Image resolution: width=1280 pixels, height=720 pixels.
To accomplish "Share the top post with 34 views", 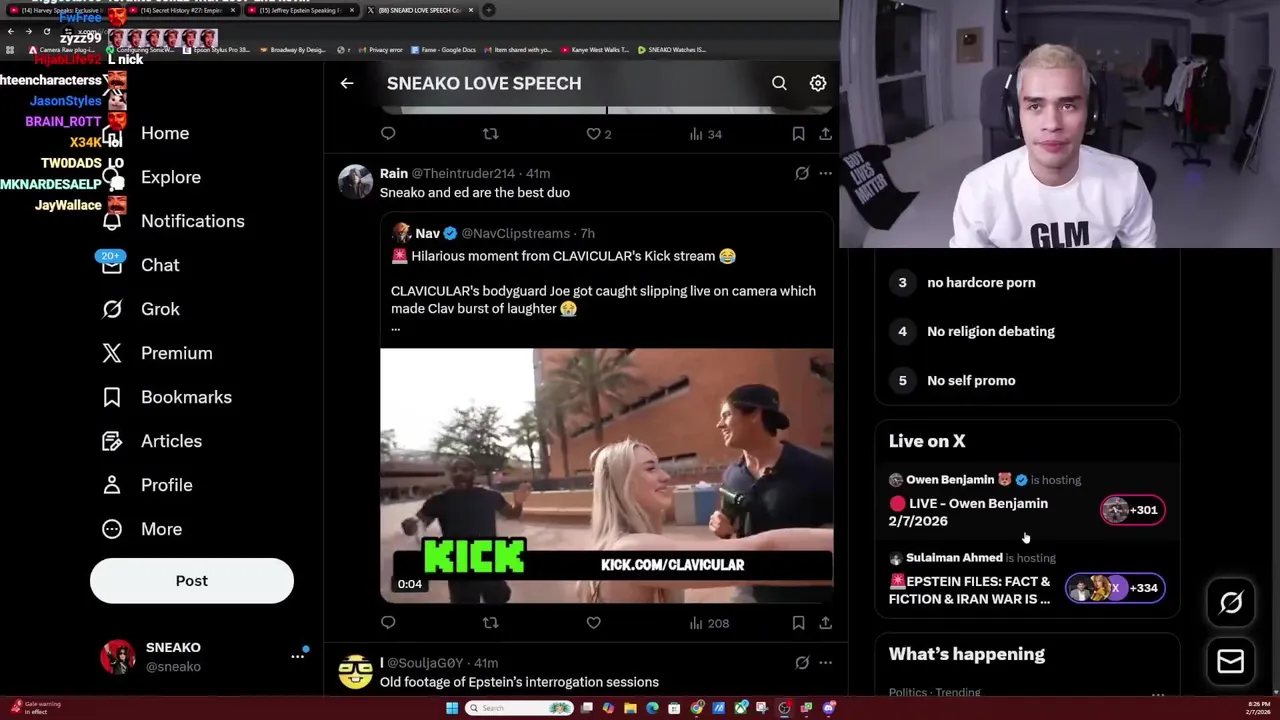I will pos(825,134).
